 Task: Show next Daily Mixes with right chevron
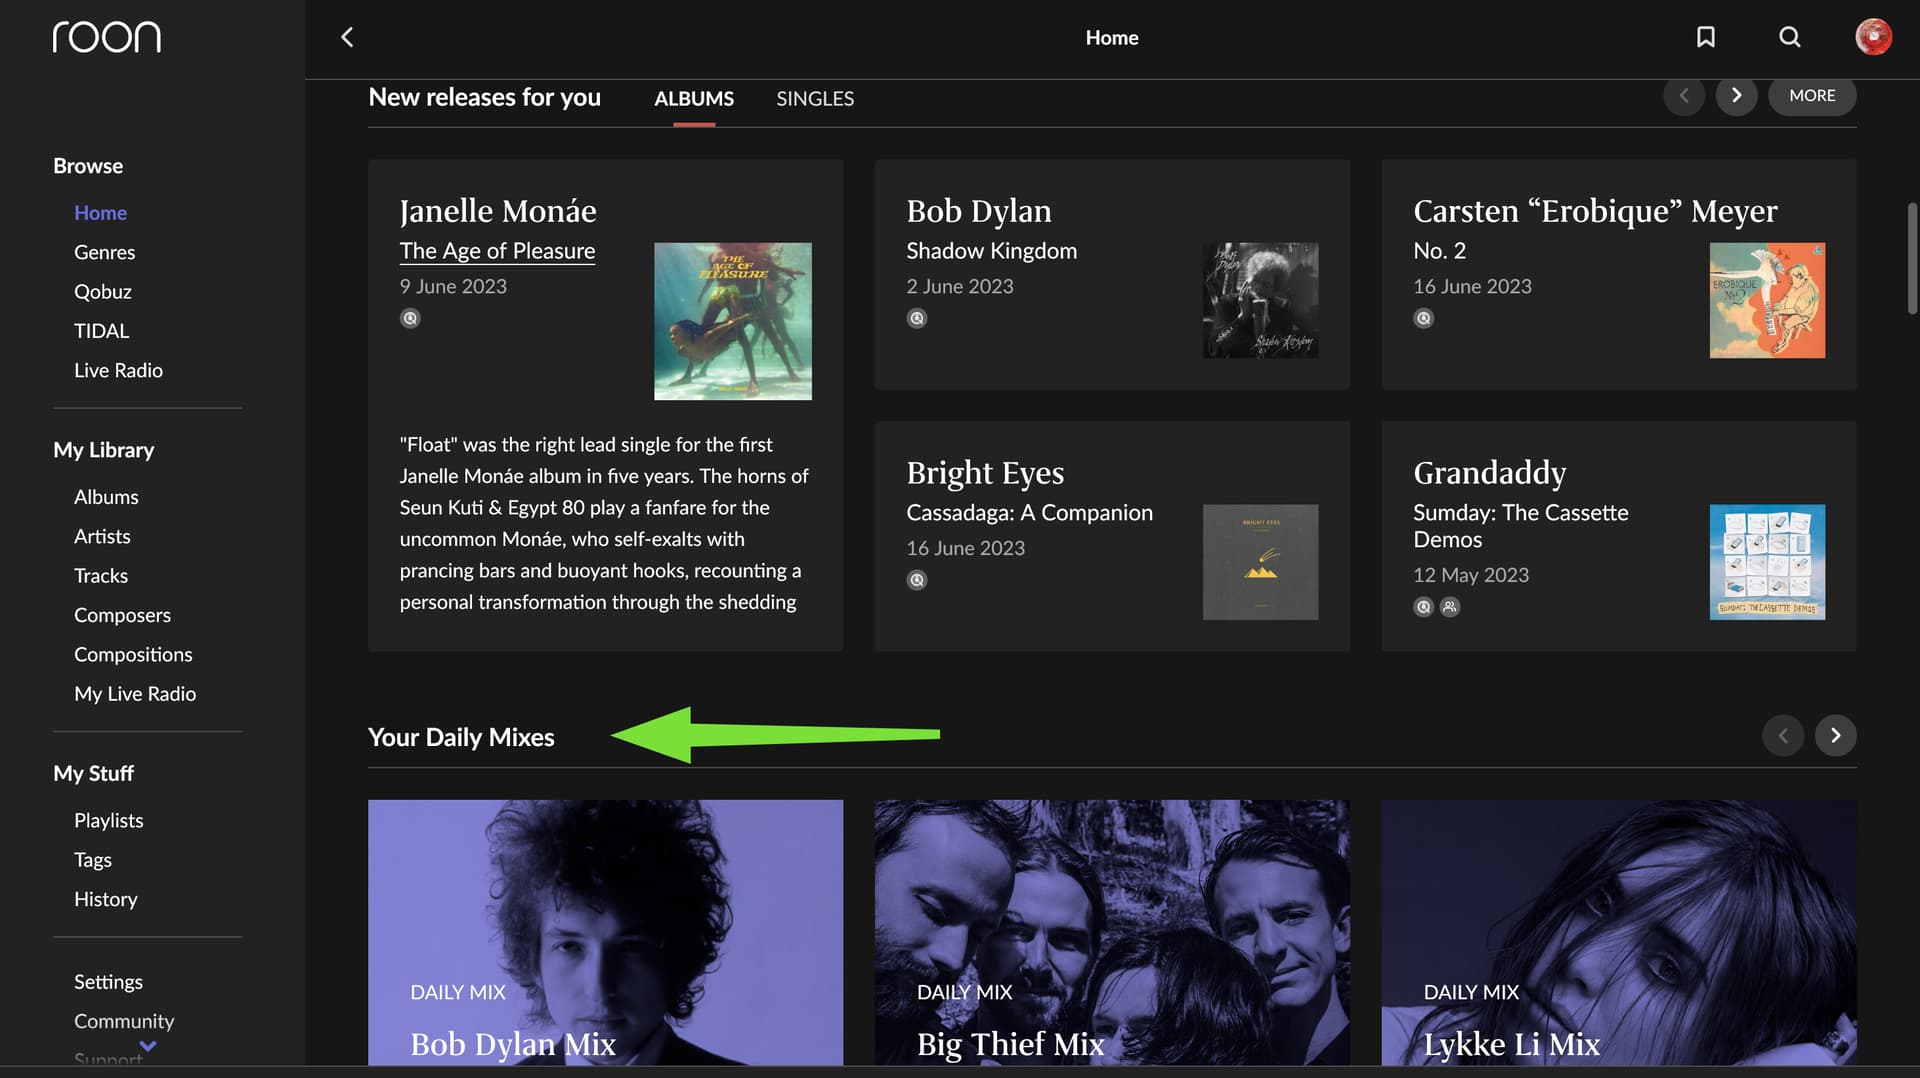[x=1835, y=736]
